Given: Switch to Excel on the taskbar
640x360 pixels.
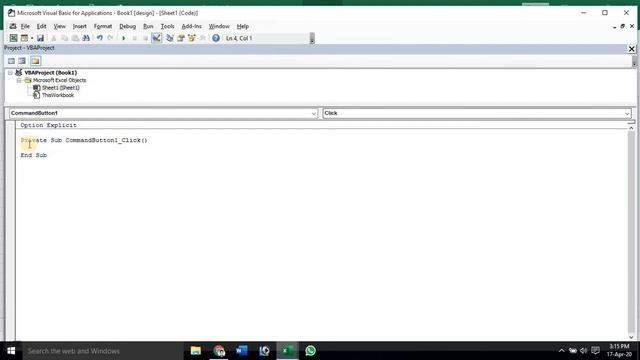Looking at the screenshot, I should [287, 351].
